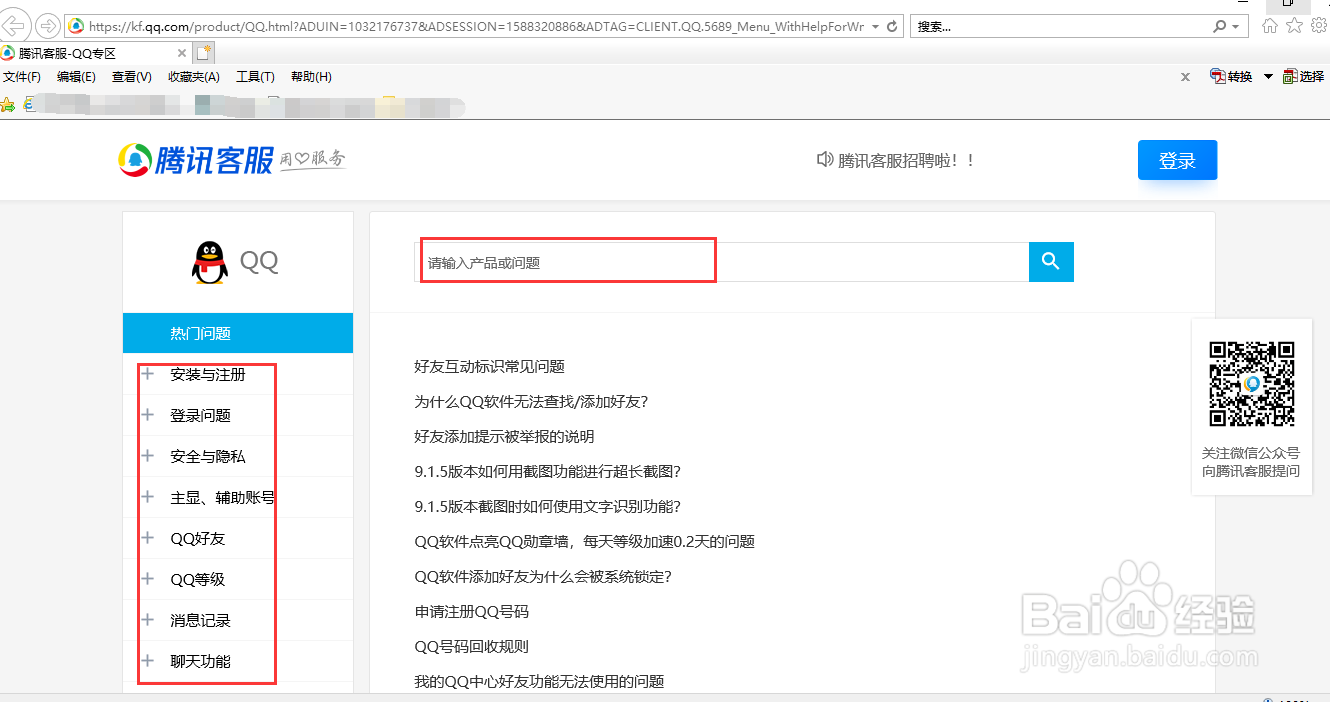Click the site icon in address bar
This screenshot has height=702, width=1330.
76,26
